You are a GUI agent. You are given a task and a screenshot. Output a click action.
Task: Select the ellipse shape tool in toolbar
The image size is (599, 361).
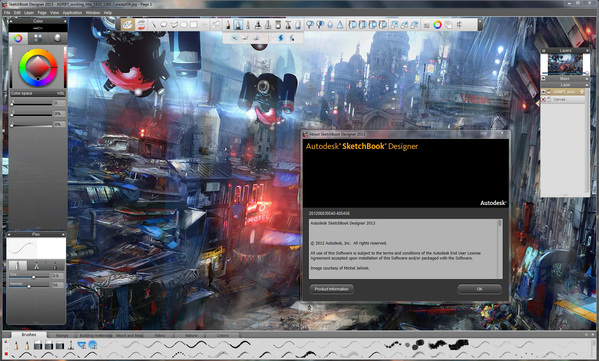click(184, 25)
